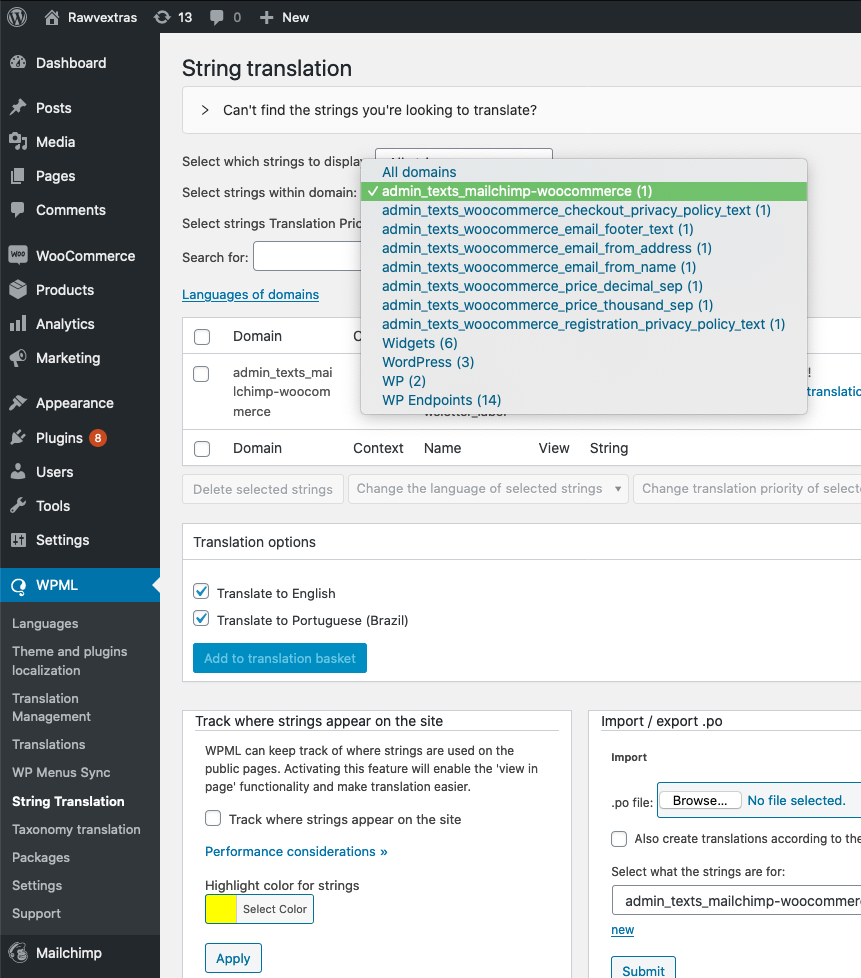This screenshot has height=978, width=861.
Task: Open the WooCommerce sidebar icon
Action: tap(18, 256)
